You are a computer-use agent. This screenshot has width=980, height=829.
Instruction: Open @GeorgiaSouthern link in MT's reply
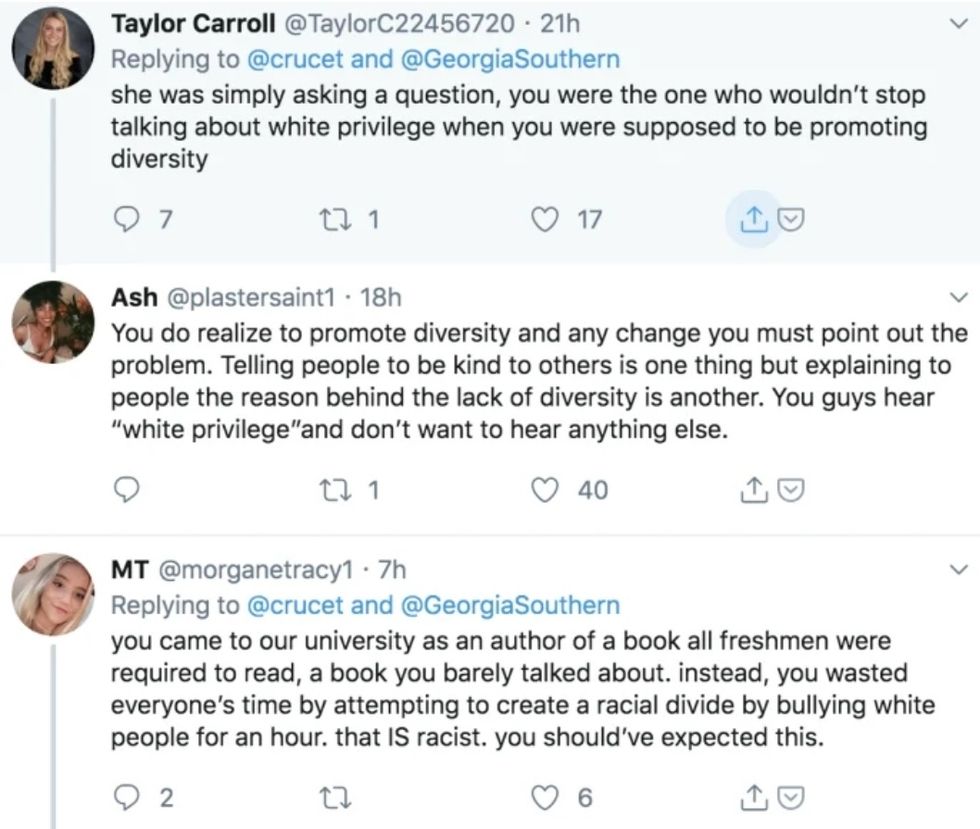pos(510,605)
